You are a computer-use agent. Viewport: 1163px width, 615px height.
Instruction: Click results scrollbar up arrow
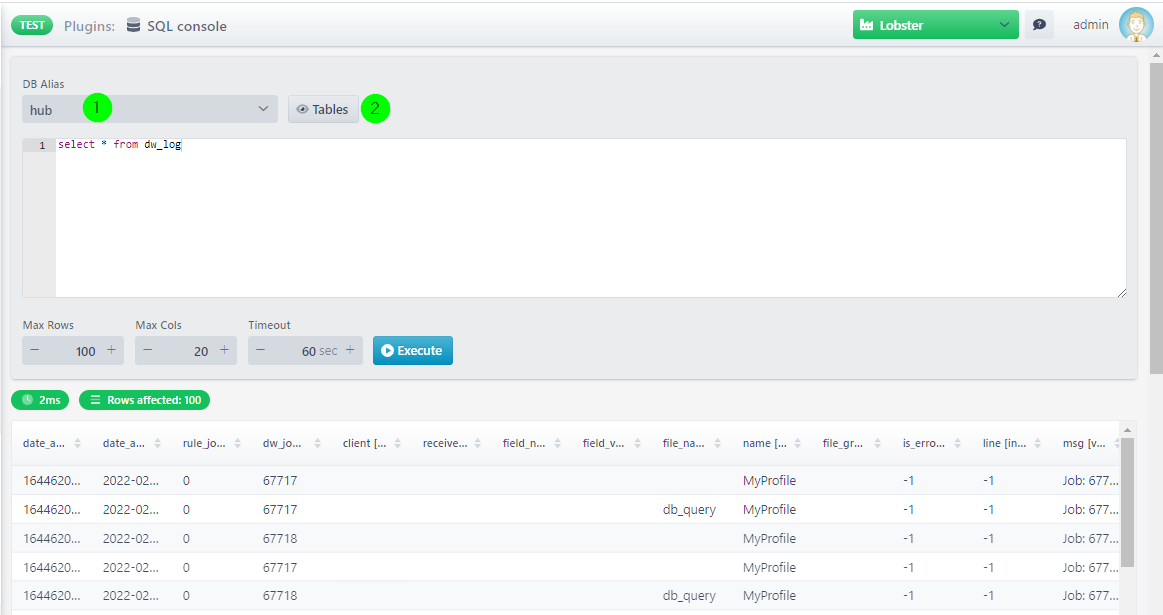pos(1127,430)
